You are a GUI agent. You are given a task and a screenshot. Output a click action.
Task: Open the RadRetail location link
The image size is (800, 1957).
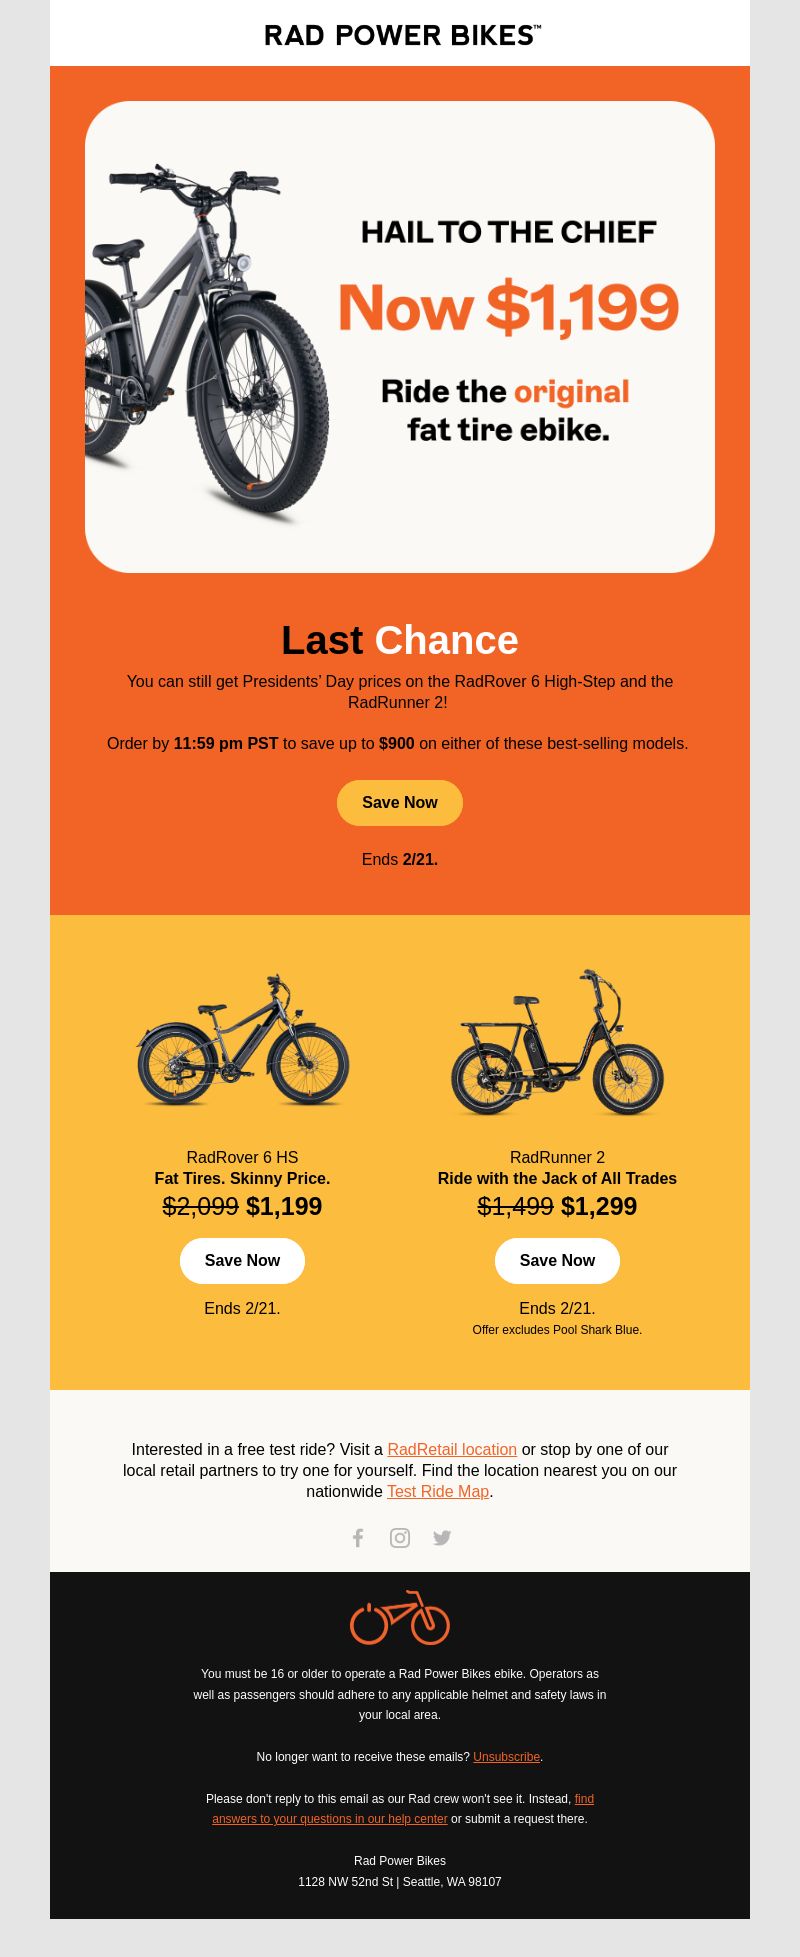[452, 1449]
